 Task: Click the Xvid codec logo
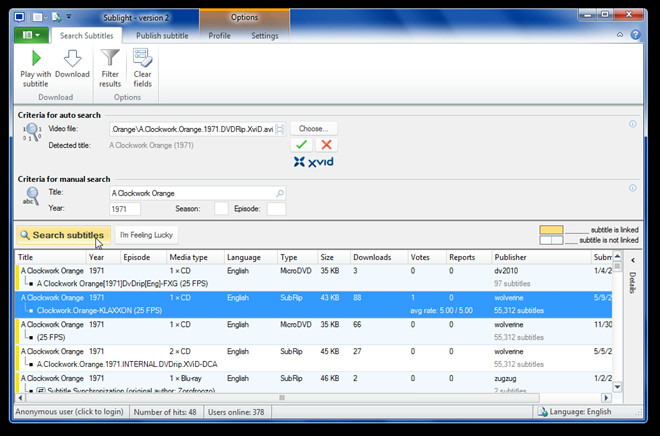click(314, 162)
